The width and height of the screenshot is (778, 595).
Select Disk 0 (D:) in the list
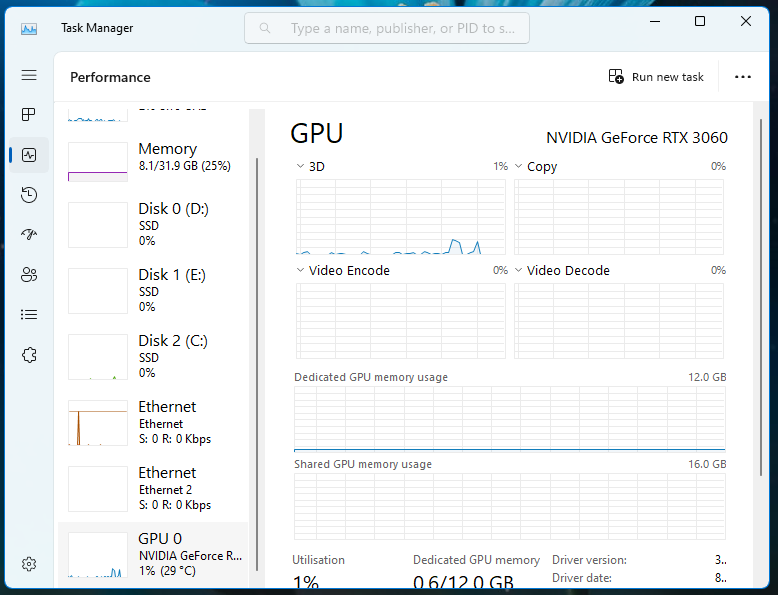(153, 225)
